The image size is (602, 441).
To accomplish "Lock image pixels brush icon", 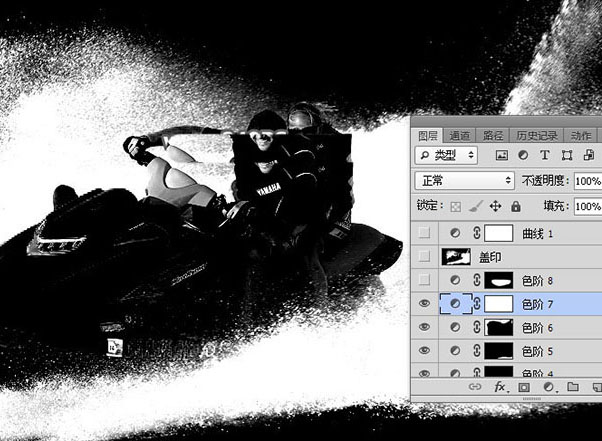I will [476, 206].
